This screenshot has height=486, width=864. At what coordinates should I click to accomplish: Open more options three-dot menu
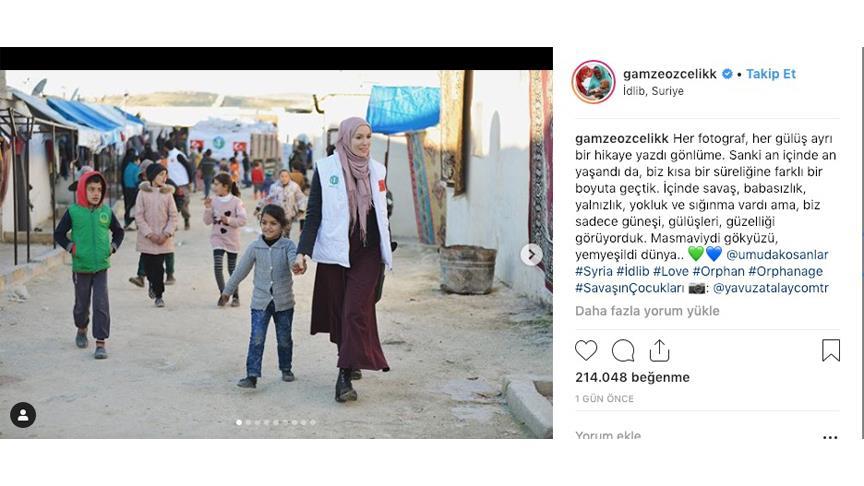coord(830,438)
